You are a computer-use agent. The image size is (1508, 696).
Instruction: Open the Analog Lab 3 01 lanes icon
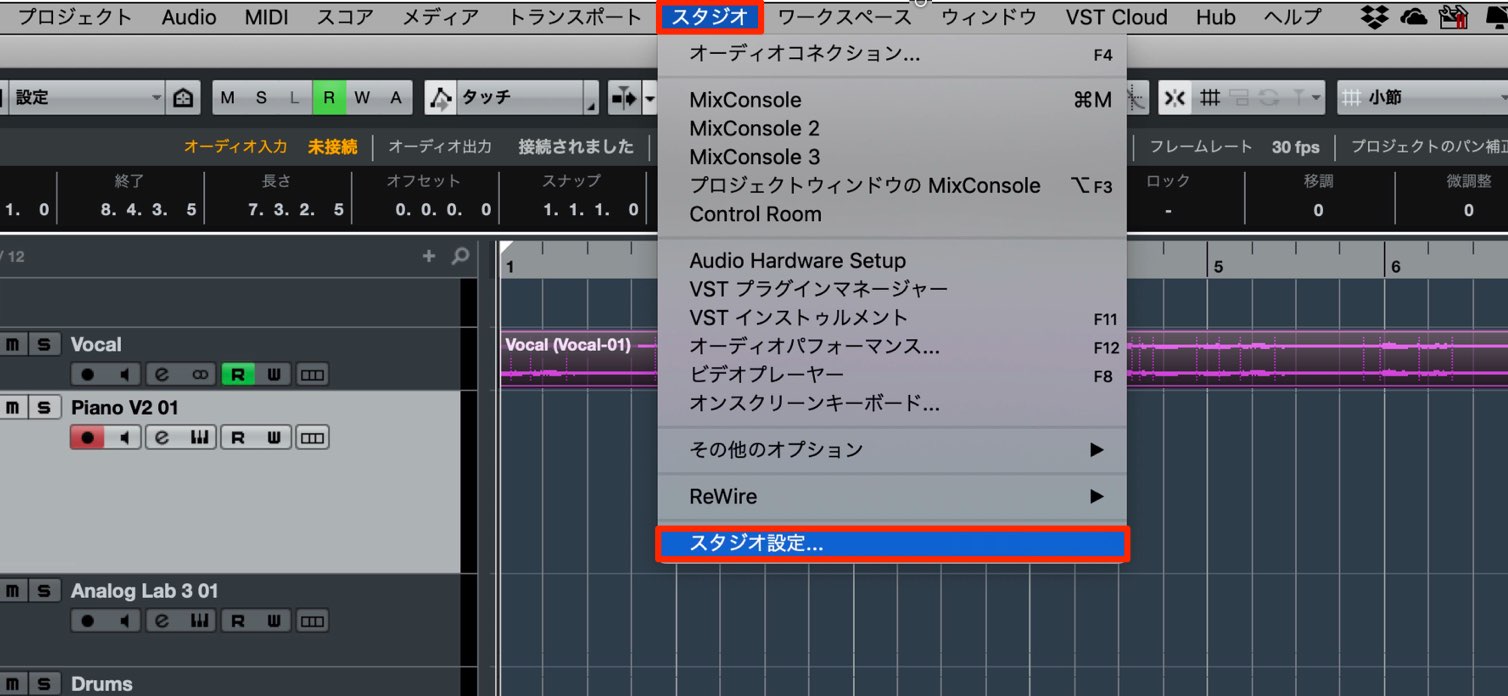pos(313,621)
